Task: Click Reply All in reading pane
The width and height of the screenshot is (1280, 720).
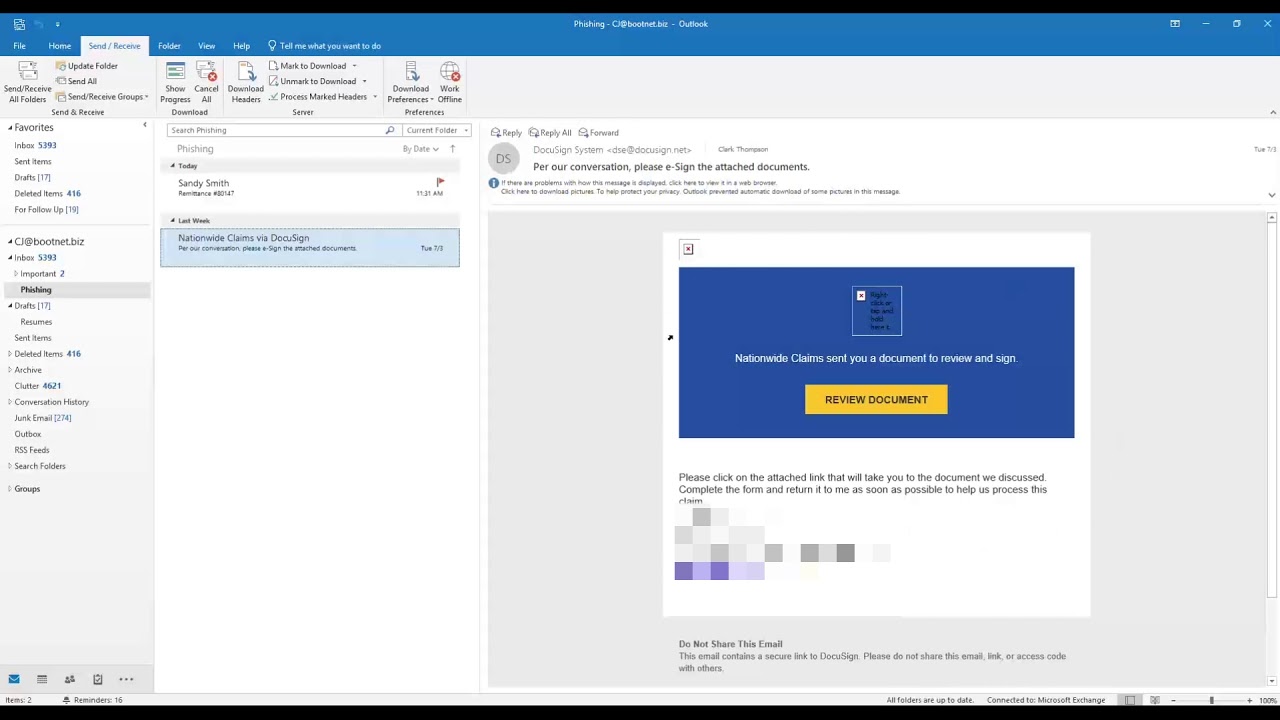Action: tap(550, 133)
